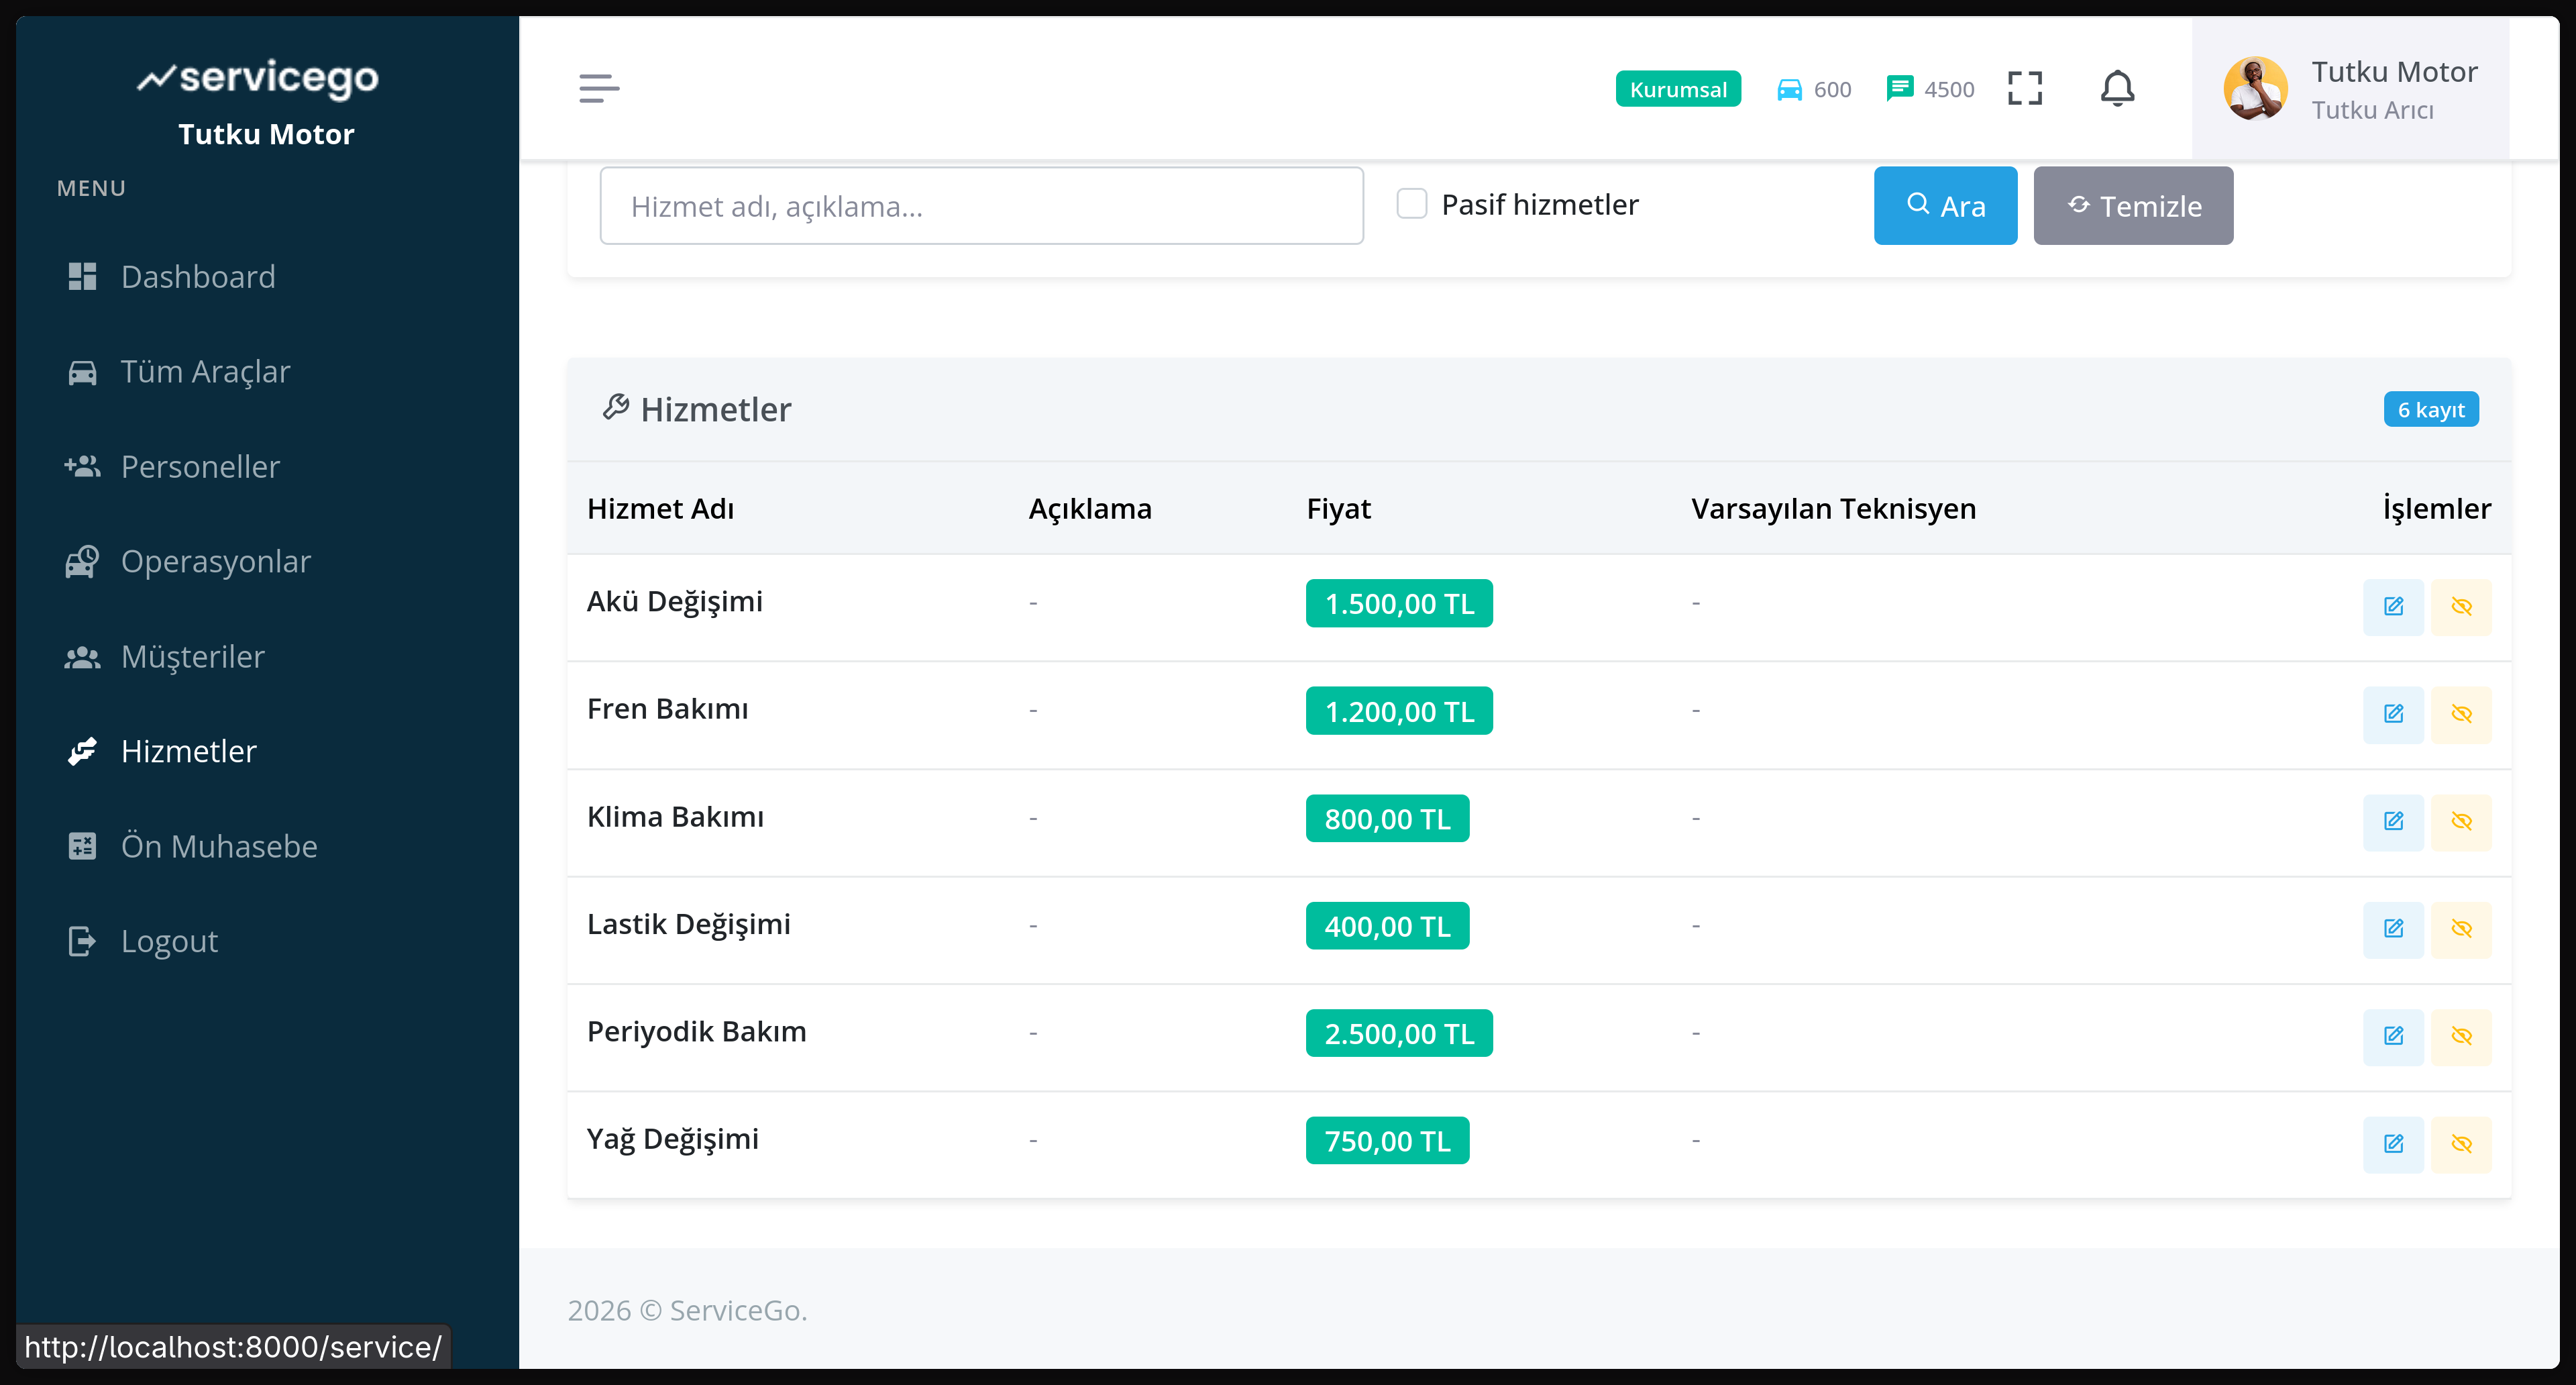2576x1385 pixels.
Task: Open notifications with the bell icon
Action: pyautogui.click(x=2117, y=88)
